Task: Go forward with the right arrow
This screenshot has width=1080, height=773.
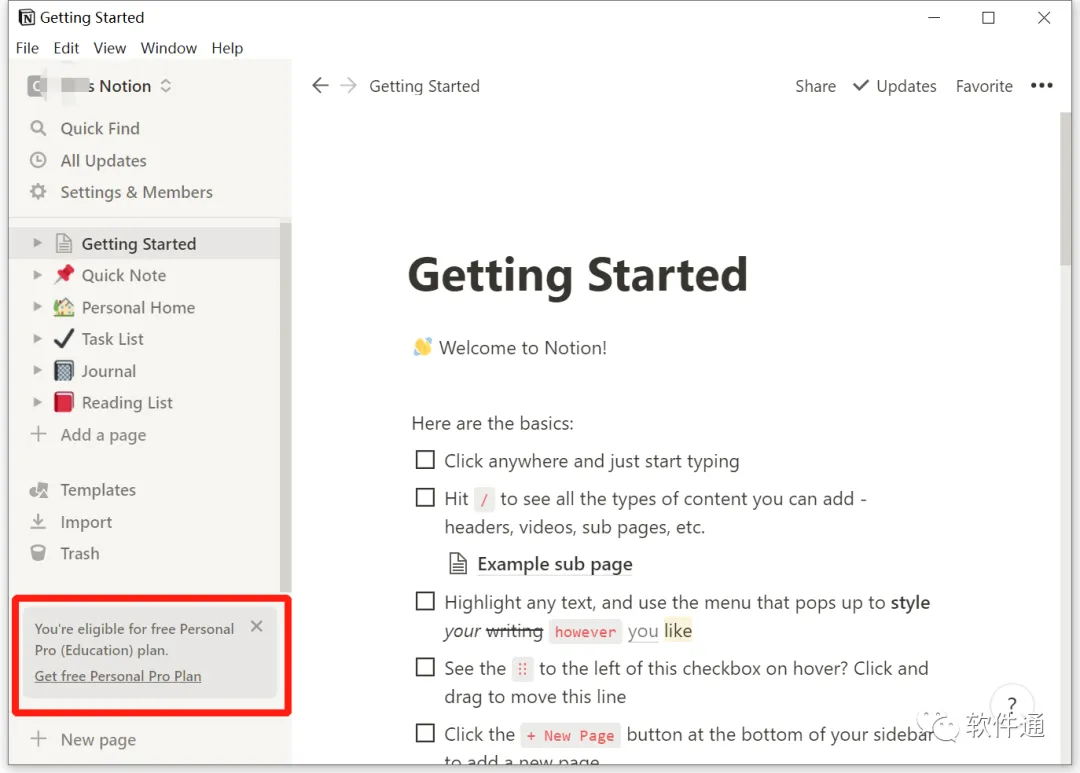Action: click(349, 85)
